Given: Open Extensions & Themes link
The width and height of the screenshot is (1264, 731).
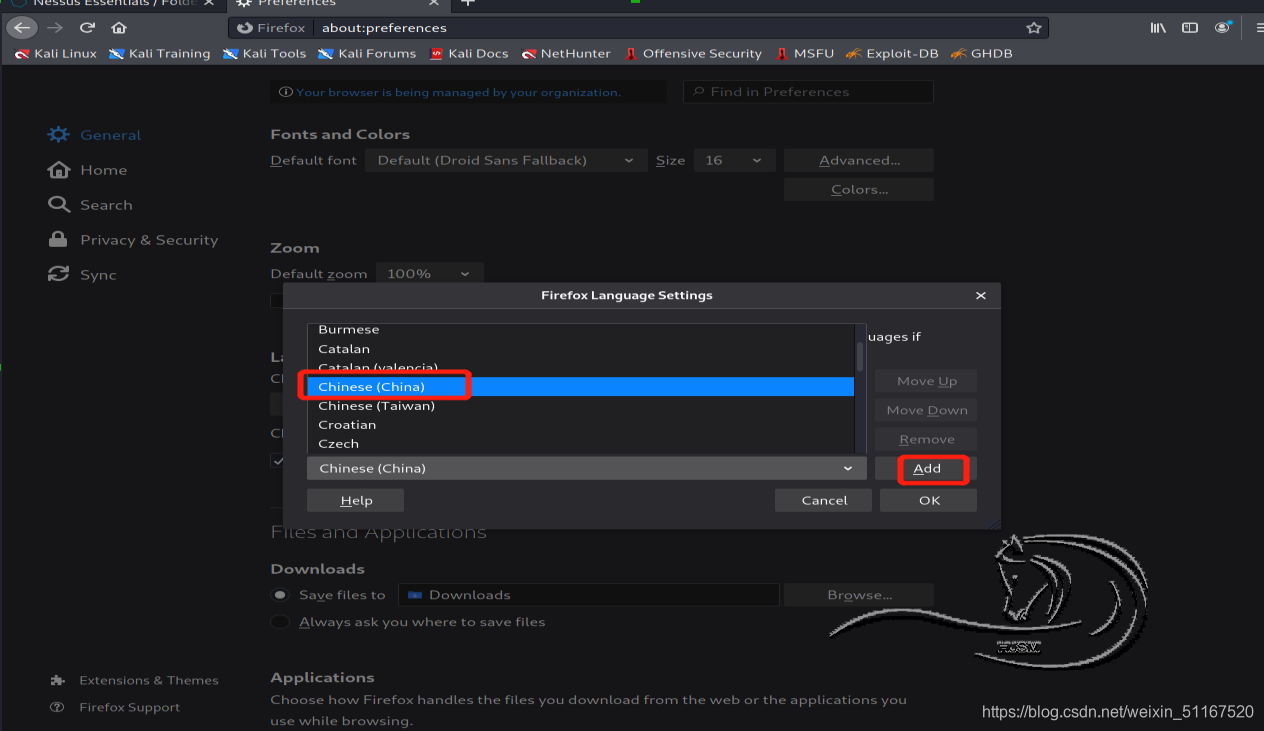Looking at the screenshot, I should coord(134,680).
